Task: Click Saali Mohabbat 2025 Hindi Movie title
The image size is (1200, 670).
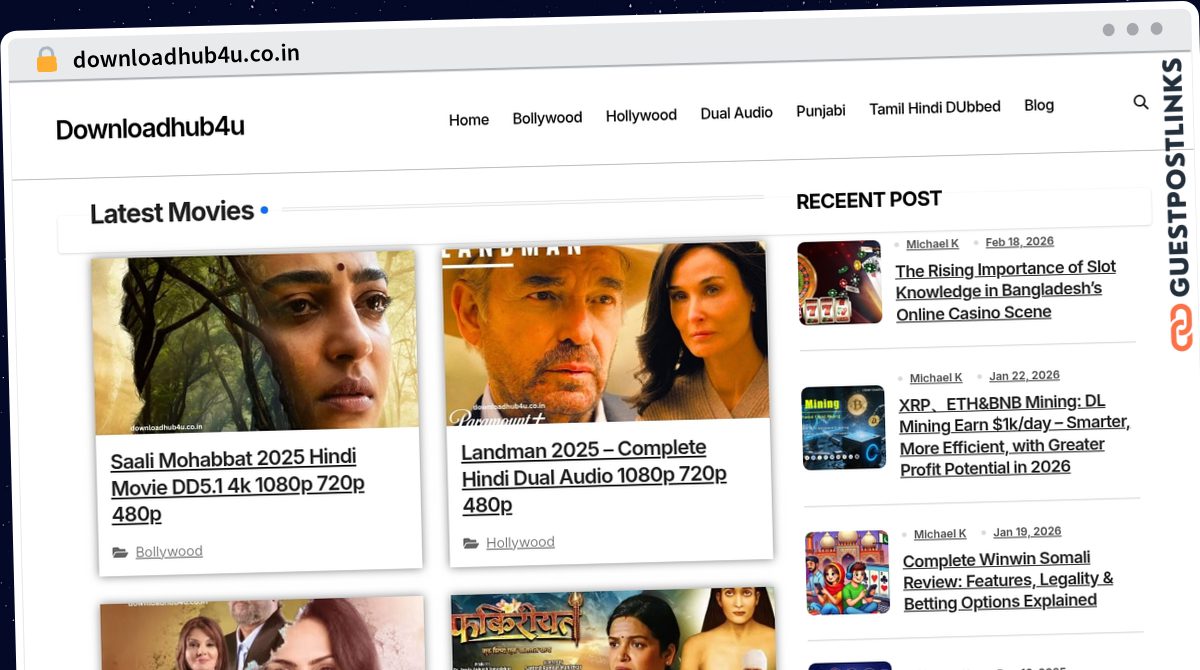Action: click(x=238, y=486)
